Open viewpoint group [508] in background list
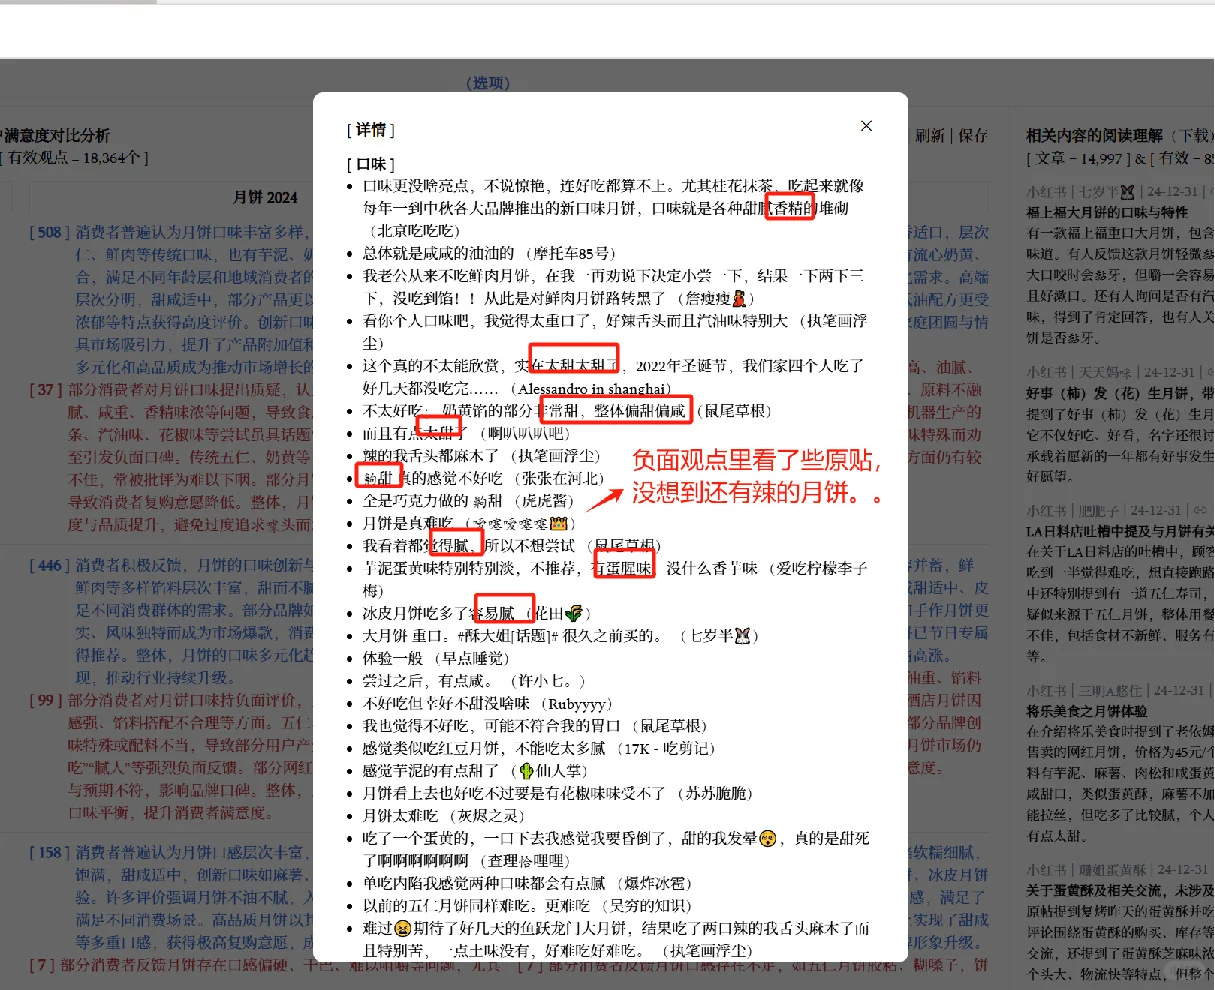1215x990 pixels. (x=48, y=232)
